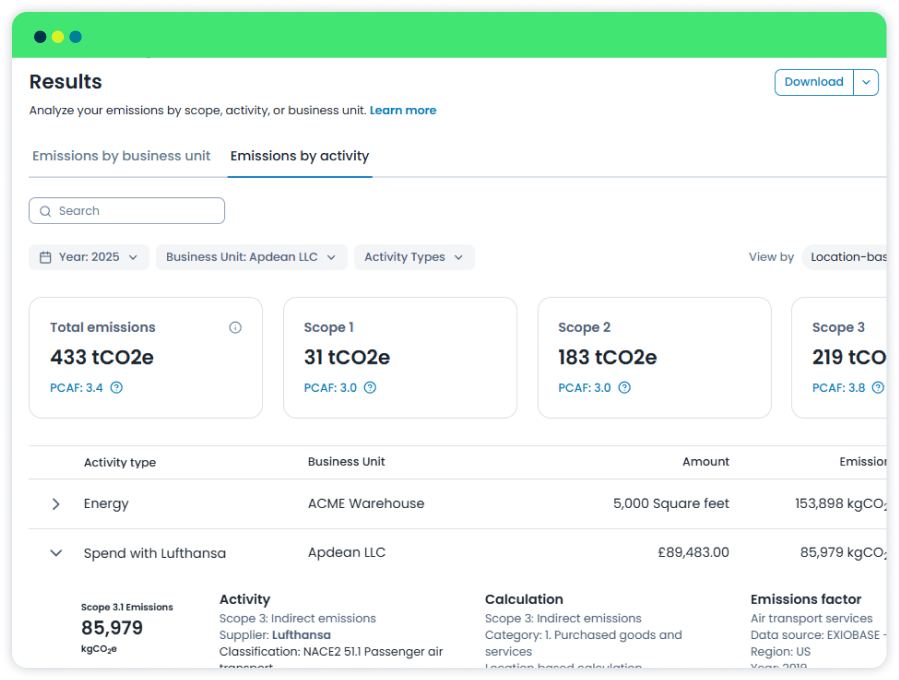Click the Apdean LLC table cell
This screenshot has width=899, height=680.
pyautogui.click(x=346, y=552)
